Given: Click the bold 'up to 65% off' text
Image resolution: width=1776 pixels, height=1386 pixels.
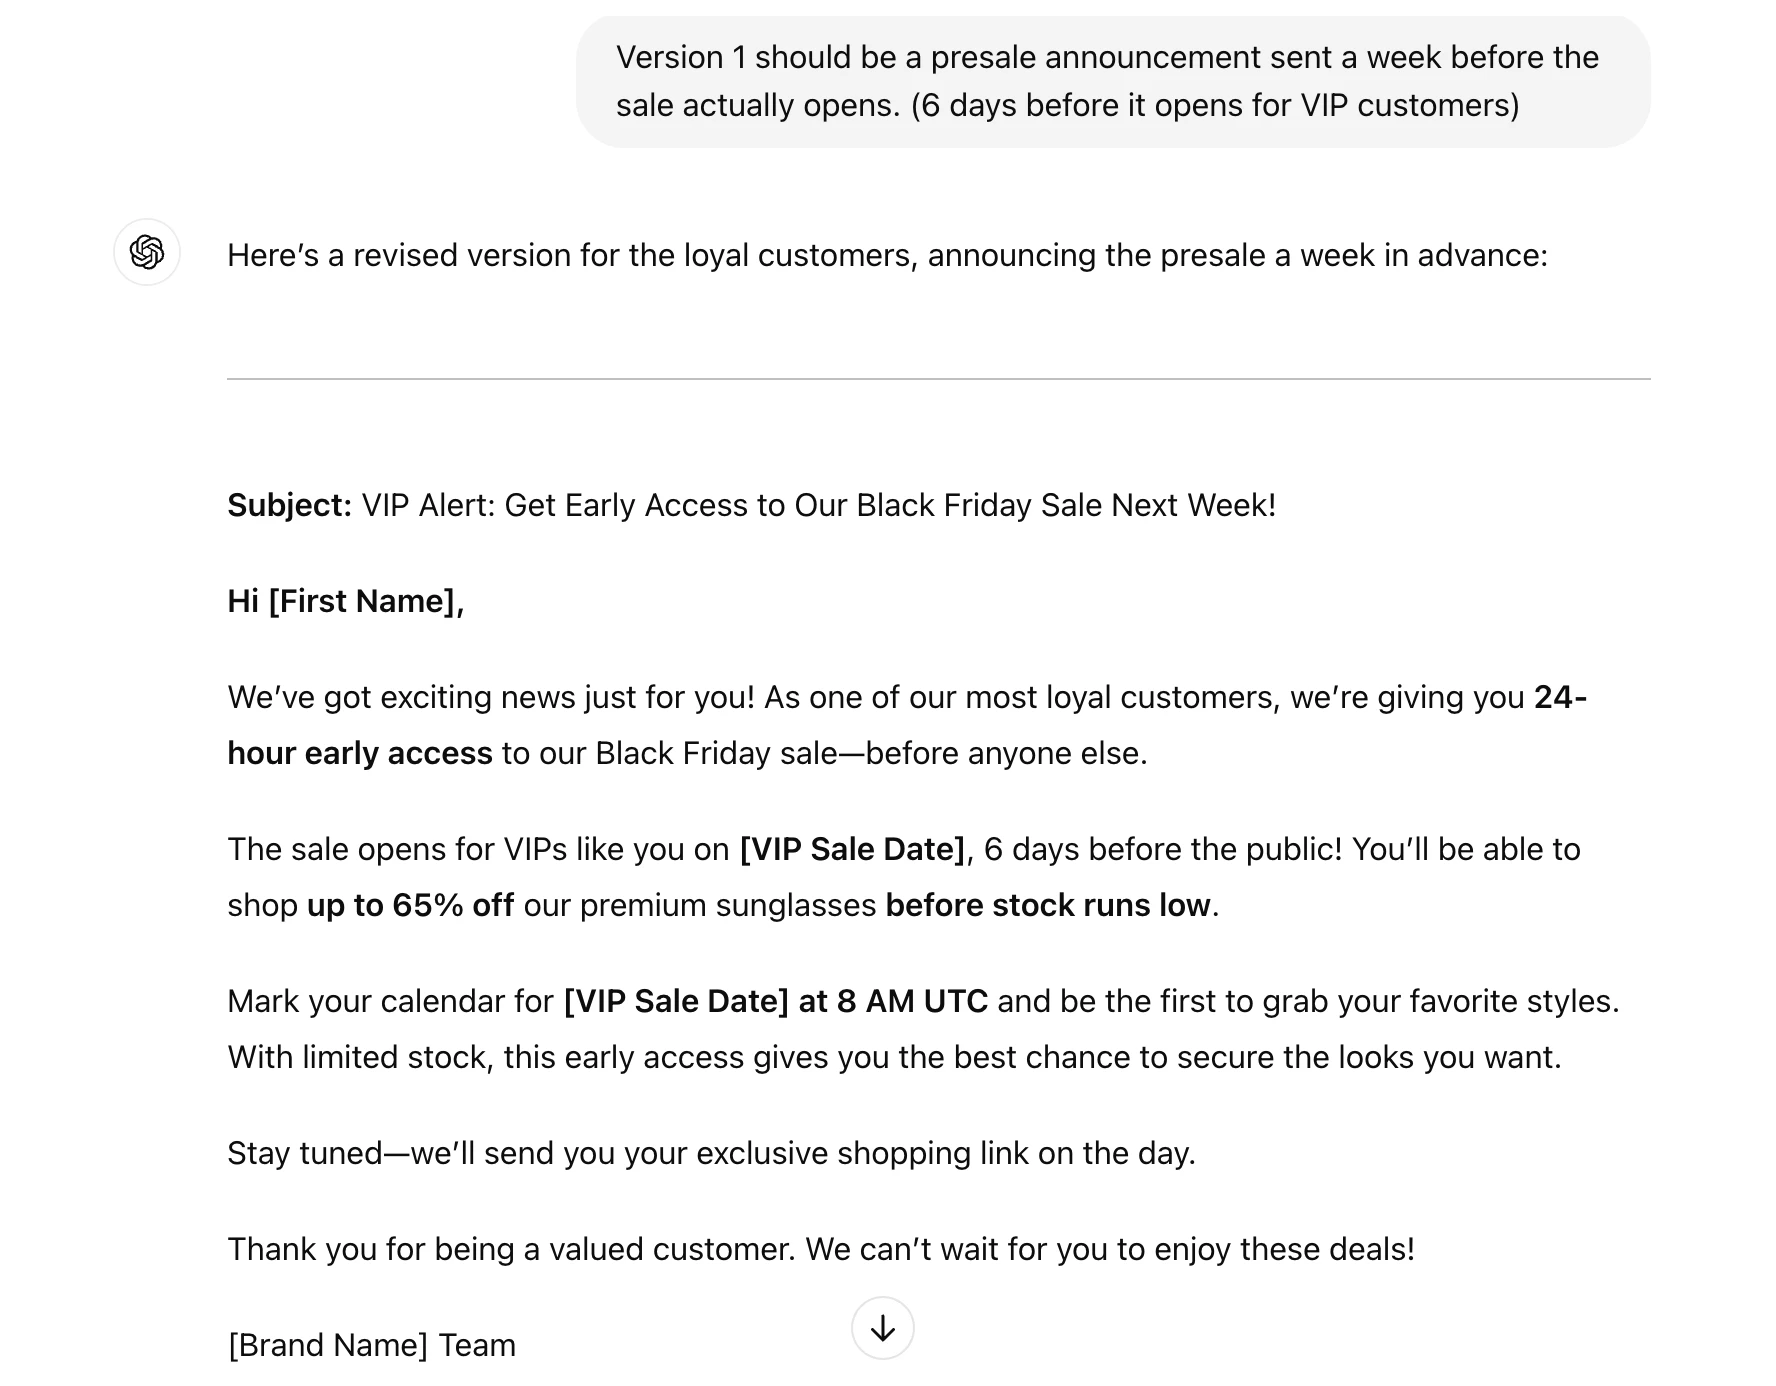Looking at the screenshot, I should click(410, 905).
